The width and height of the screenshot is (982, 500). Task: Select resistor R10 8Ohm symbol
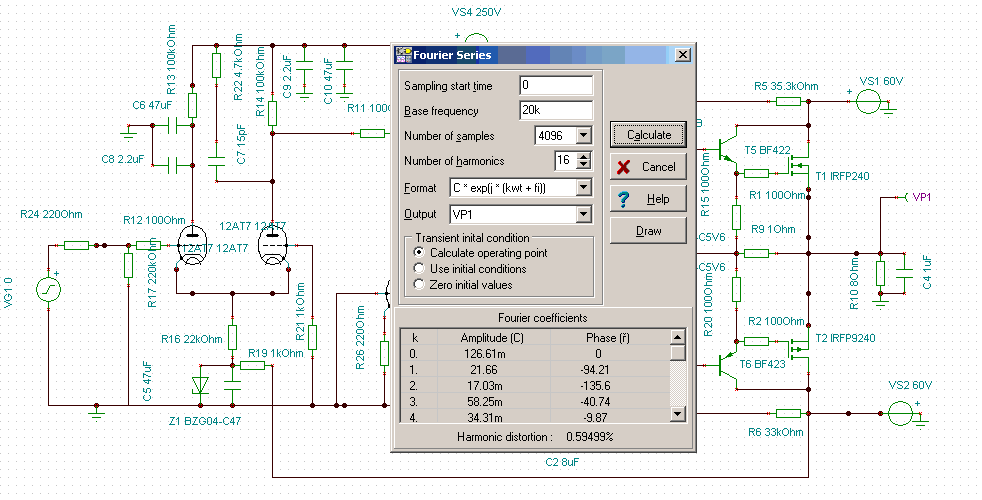(x=881, y=274)
